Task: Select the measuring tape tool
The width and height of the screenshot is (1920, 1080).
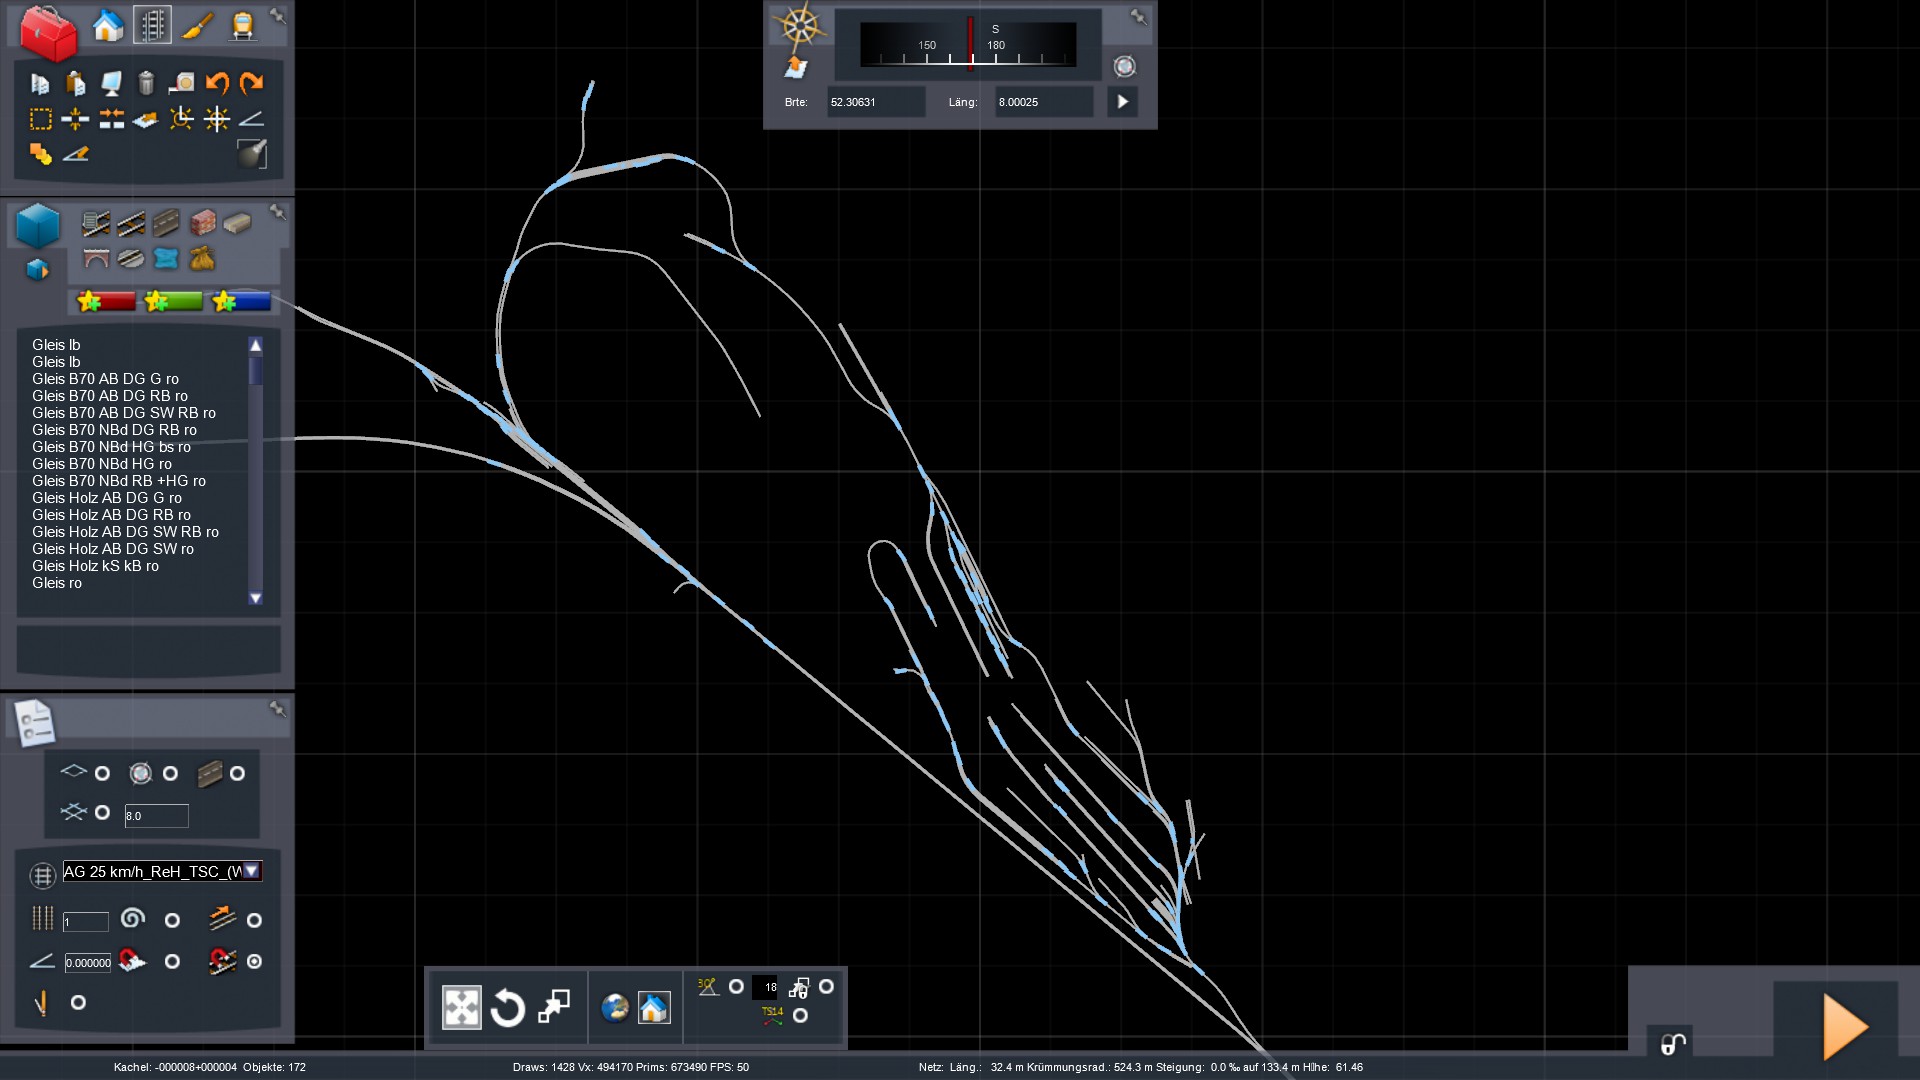Action: [181, 83]
